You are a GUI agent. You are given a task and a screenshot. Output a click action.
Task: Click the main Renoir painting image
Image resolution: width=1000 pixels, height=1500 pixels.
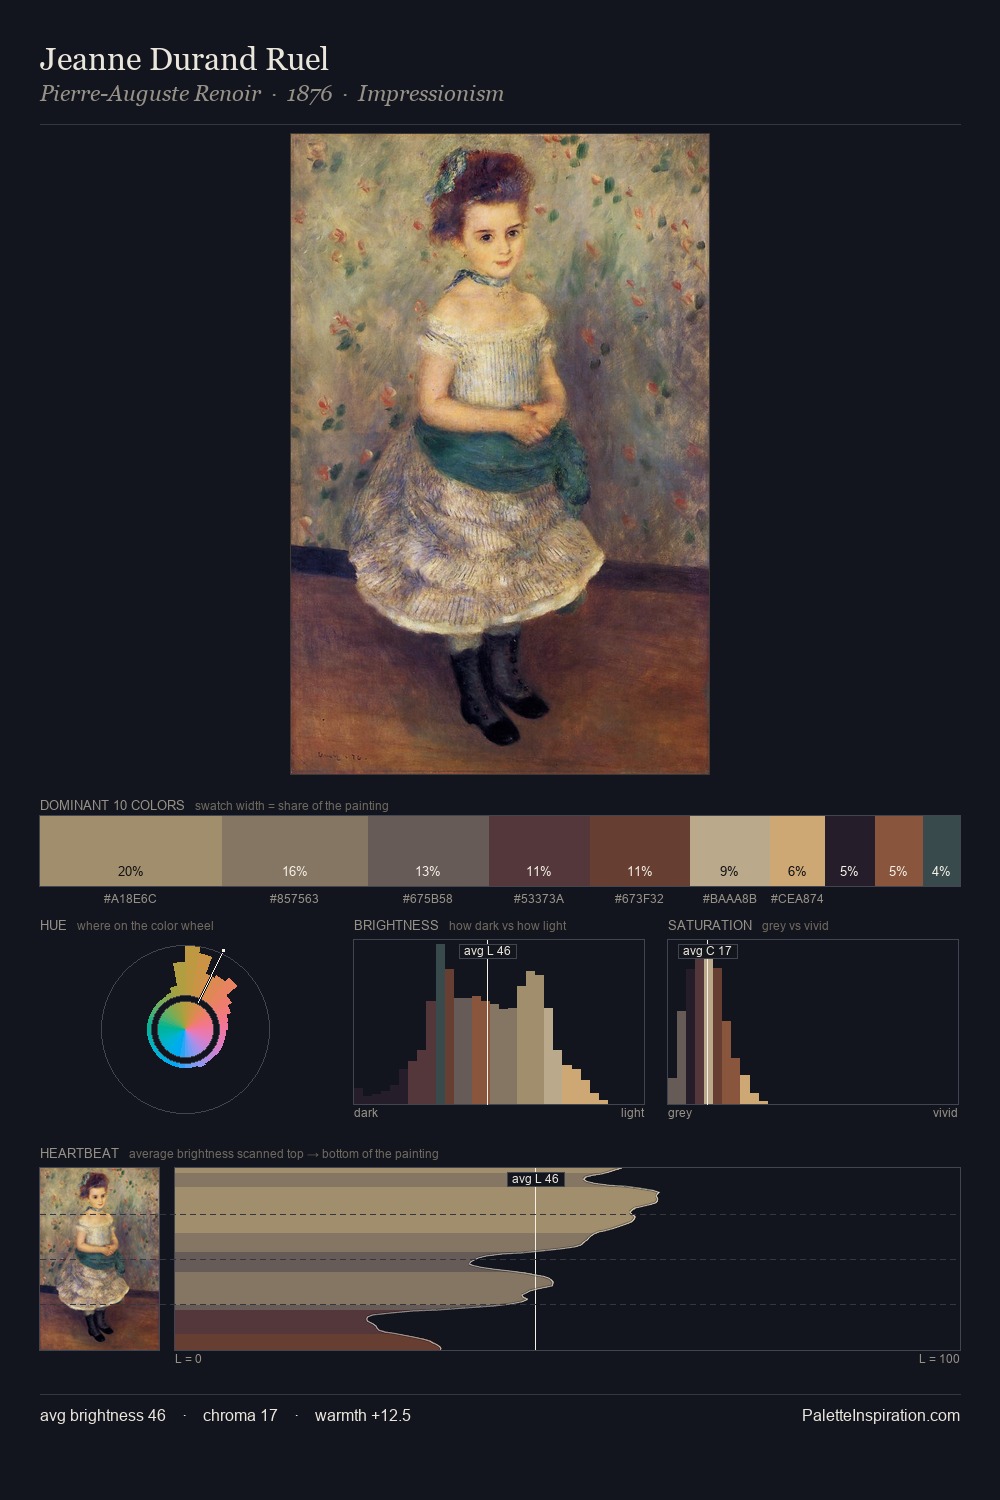tap(500, 454)
